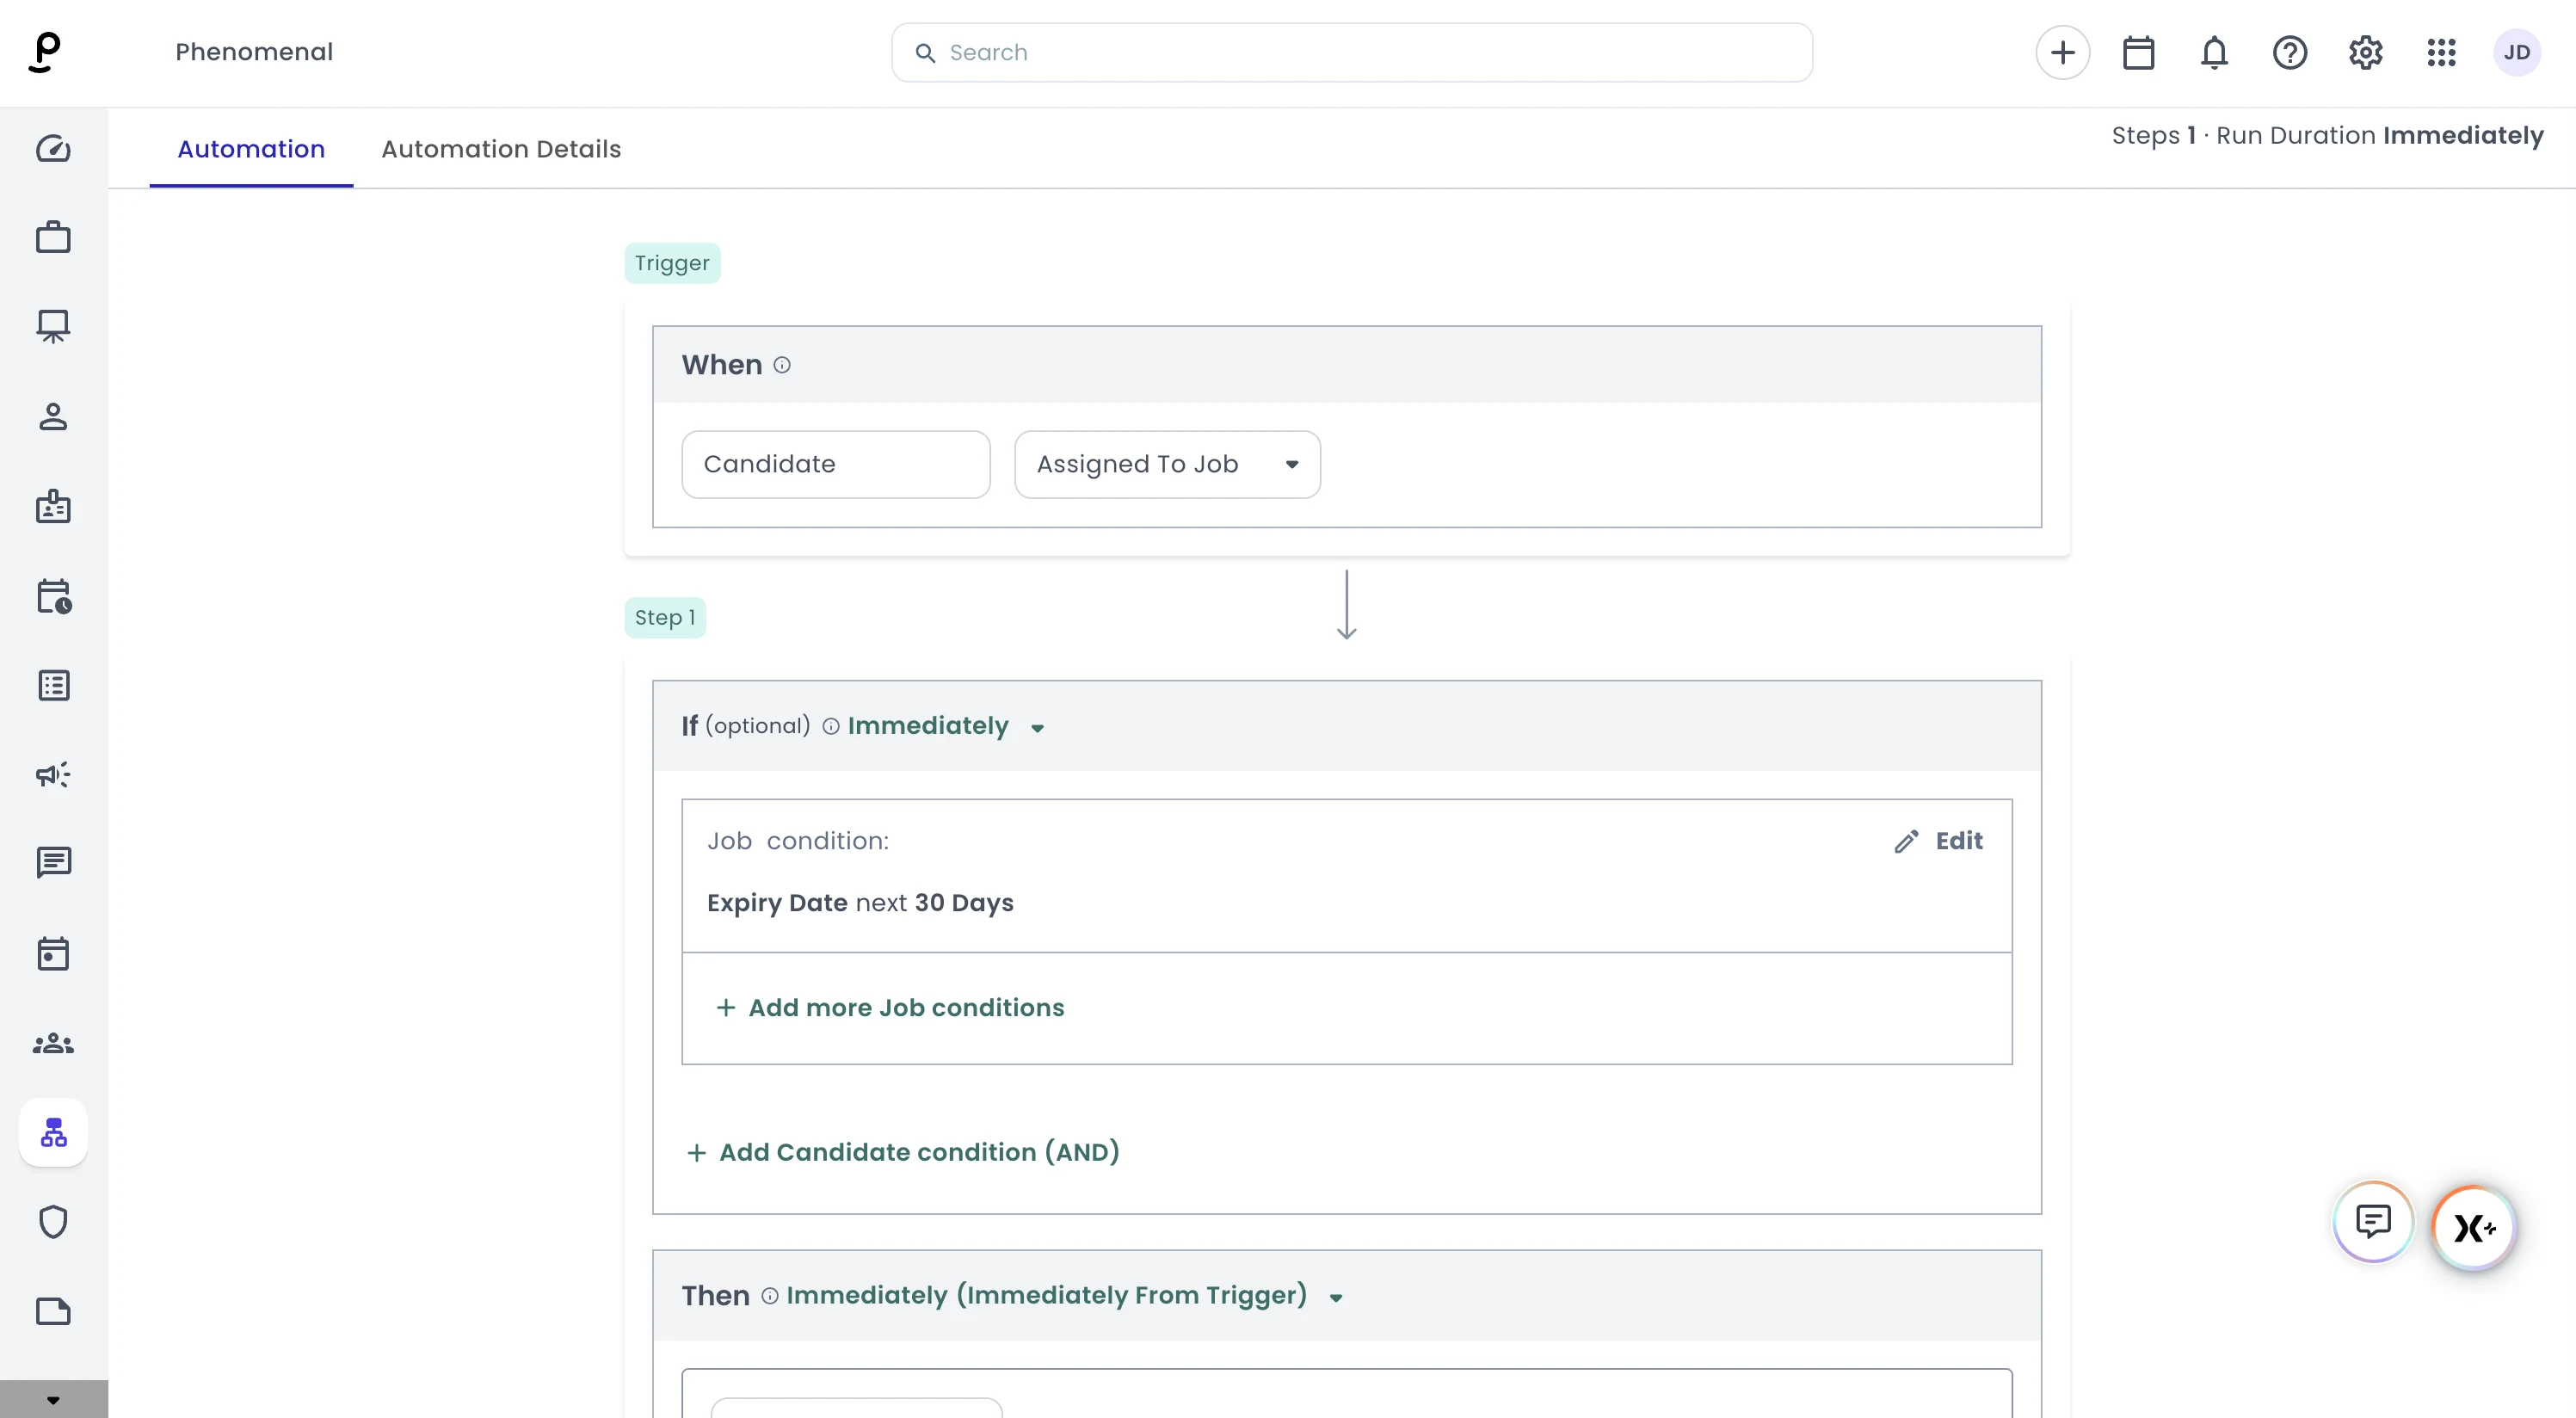Open the help question mark icon
2576x1418 pixels.
point(2290,52)
